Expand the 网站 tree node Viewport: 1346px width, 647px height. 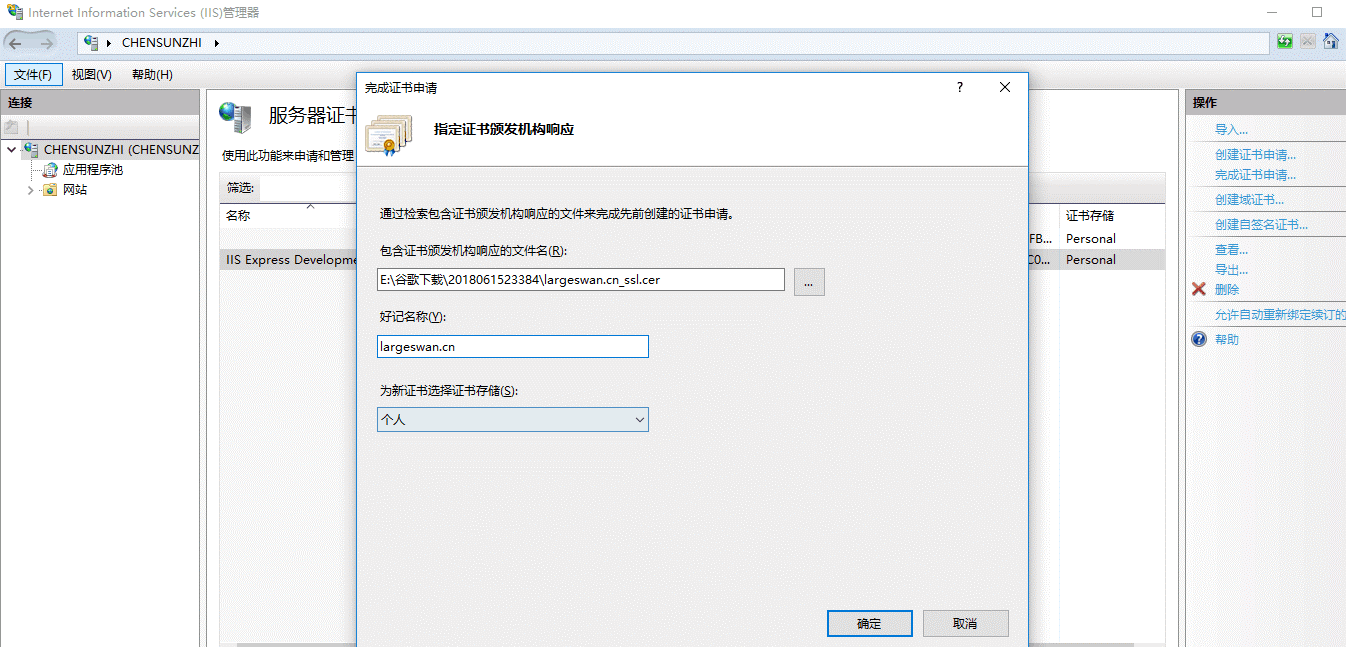tap(31, 190)
